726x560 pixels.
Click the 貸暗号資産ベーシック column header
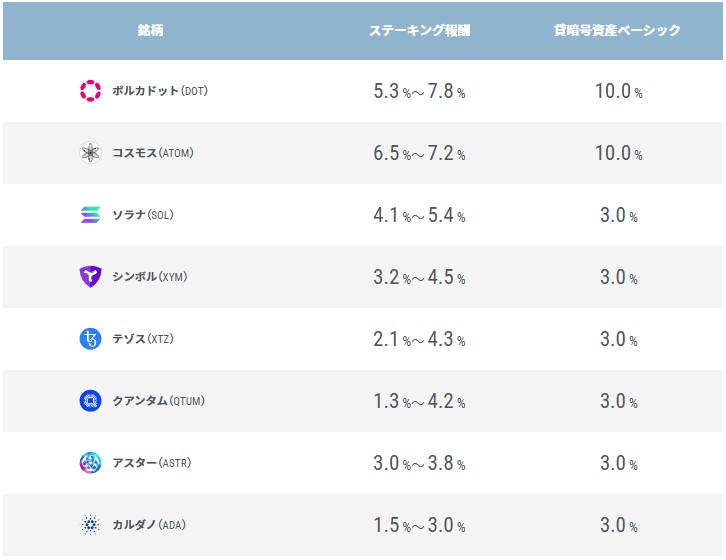tap(617, 31)
